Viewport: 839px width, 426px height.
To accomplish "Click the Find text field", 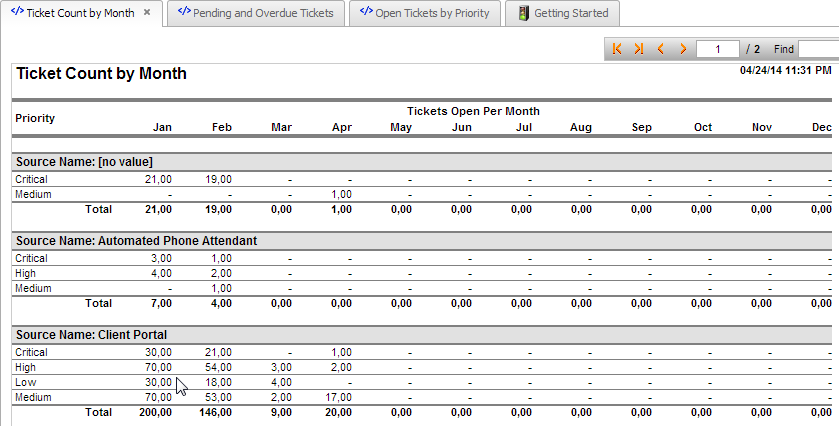I will point(819,49).
